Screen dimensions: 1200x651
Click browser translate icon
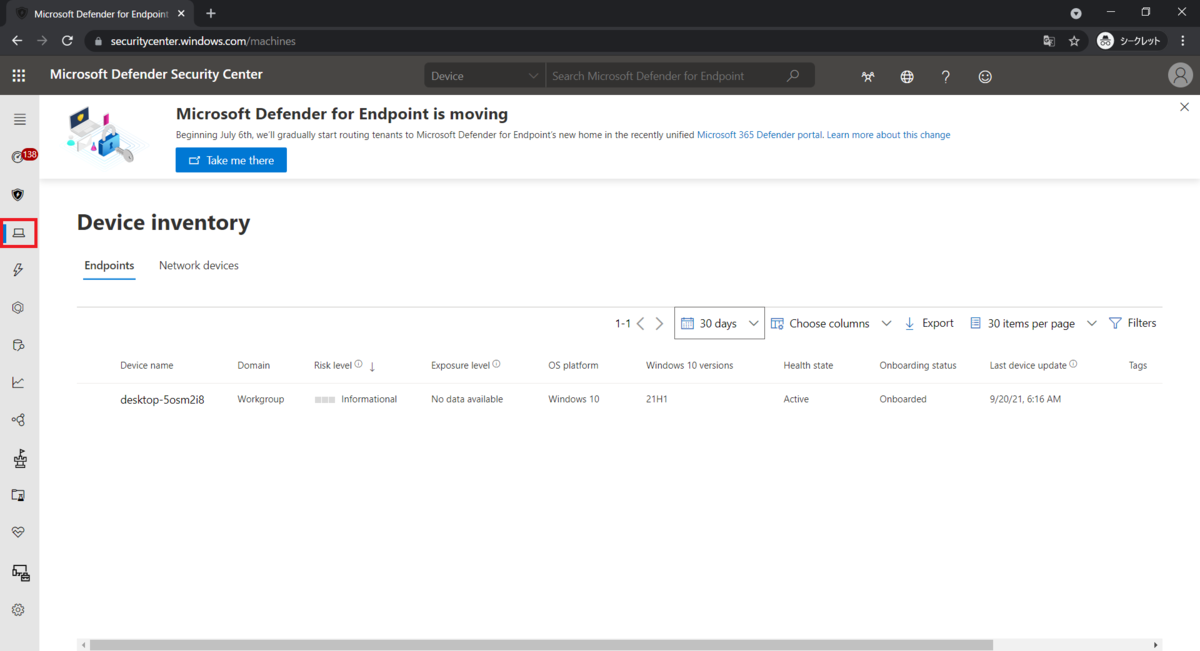[x=1049, y=41]
